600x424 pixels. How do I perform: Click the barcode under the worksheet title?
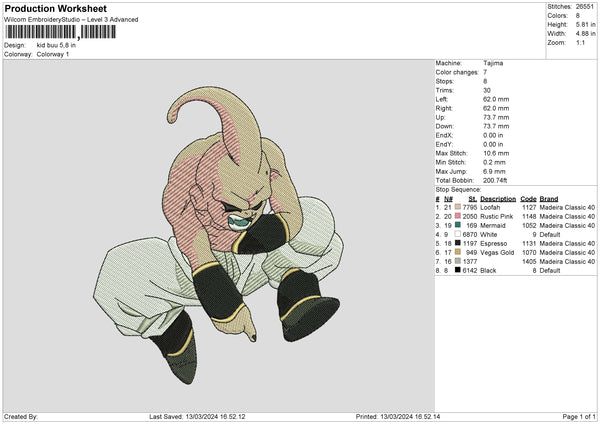[x=60, y=32]
